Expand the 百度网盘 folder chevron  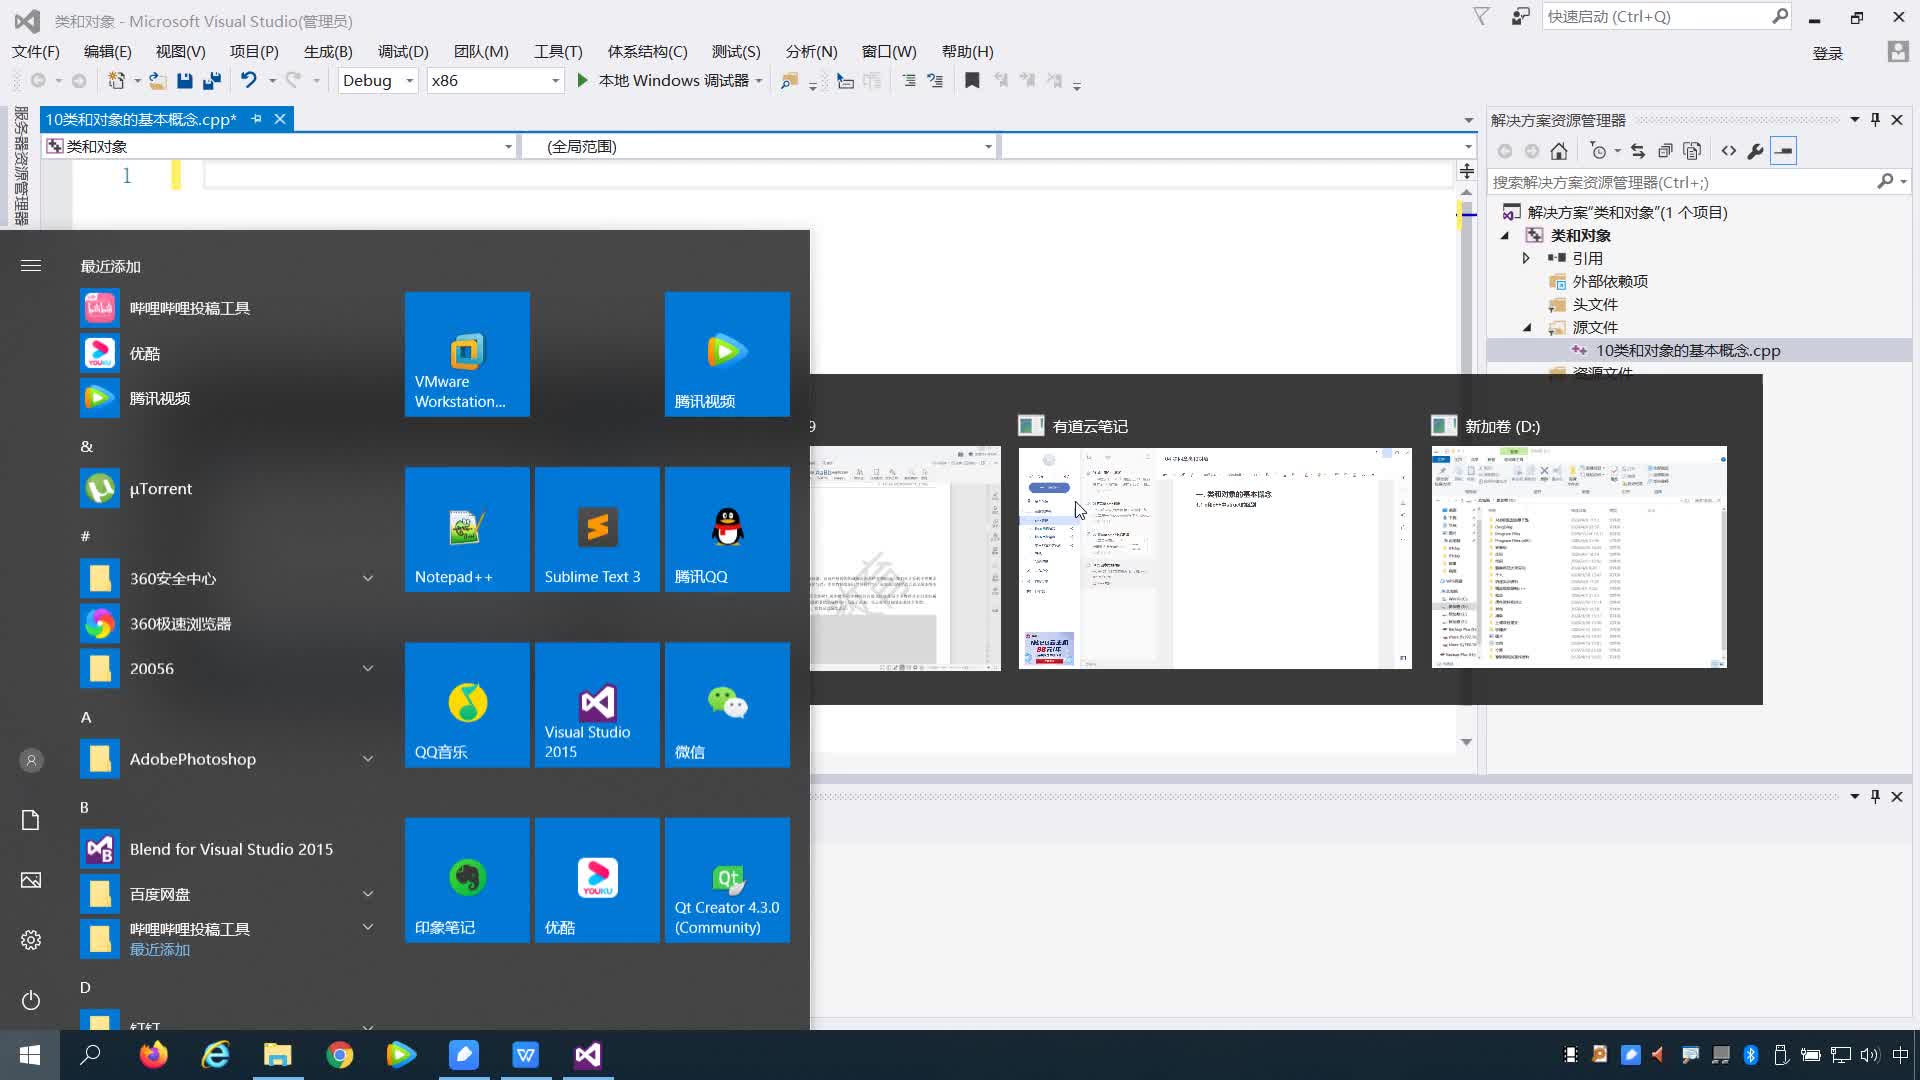(x=368, y=894)
